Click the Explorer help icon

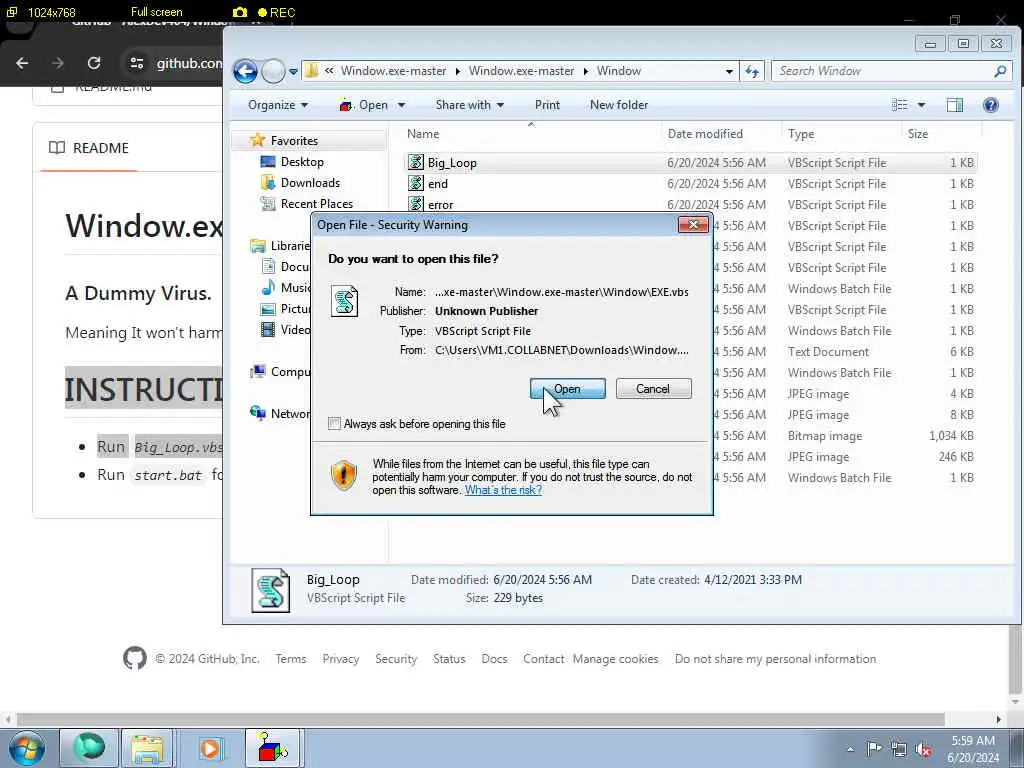click(990, 105)
